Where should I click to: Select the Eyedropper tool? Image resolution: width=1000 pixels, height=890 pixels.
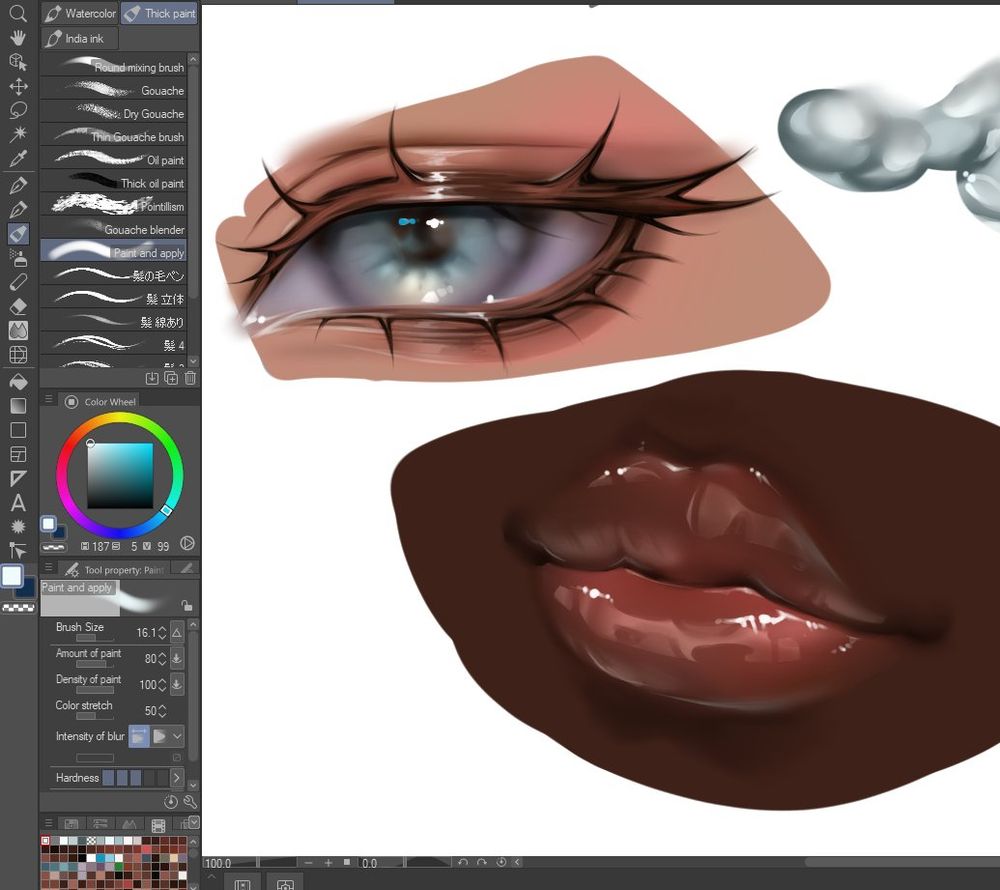[x=18, y=158]
